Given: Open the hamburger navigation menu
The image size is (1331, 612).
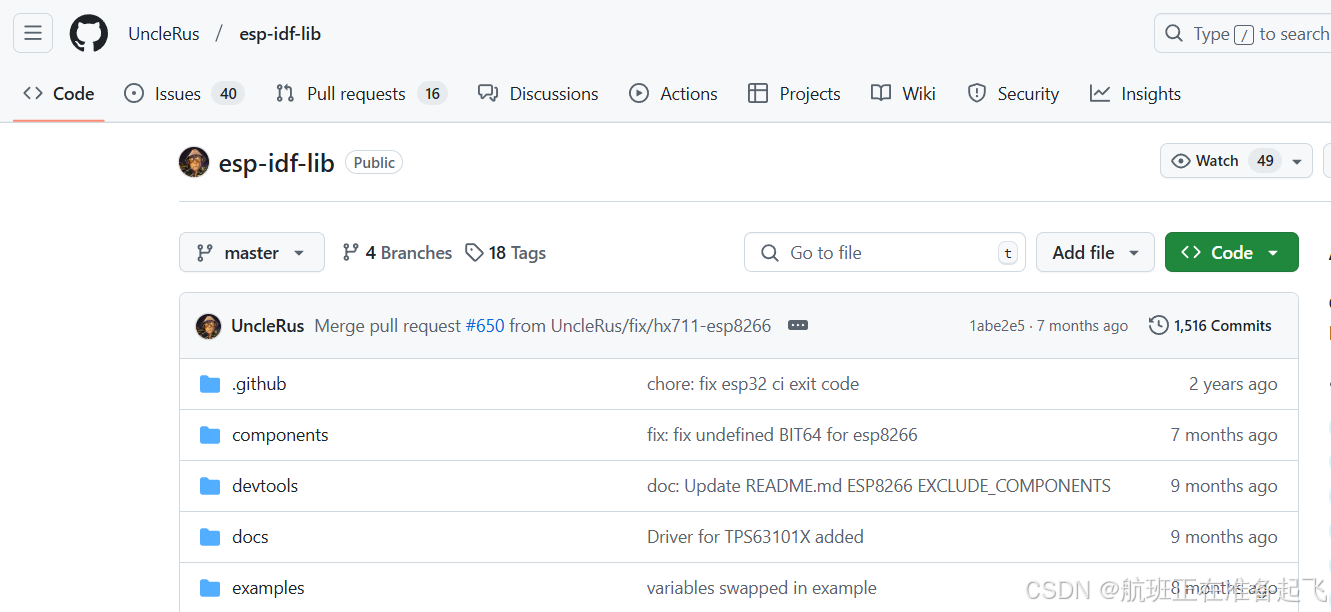Looking at the screenshot, I should pyautogui.click(x=33, y=33).
